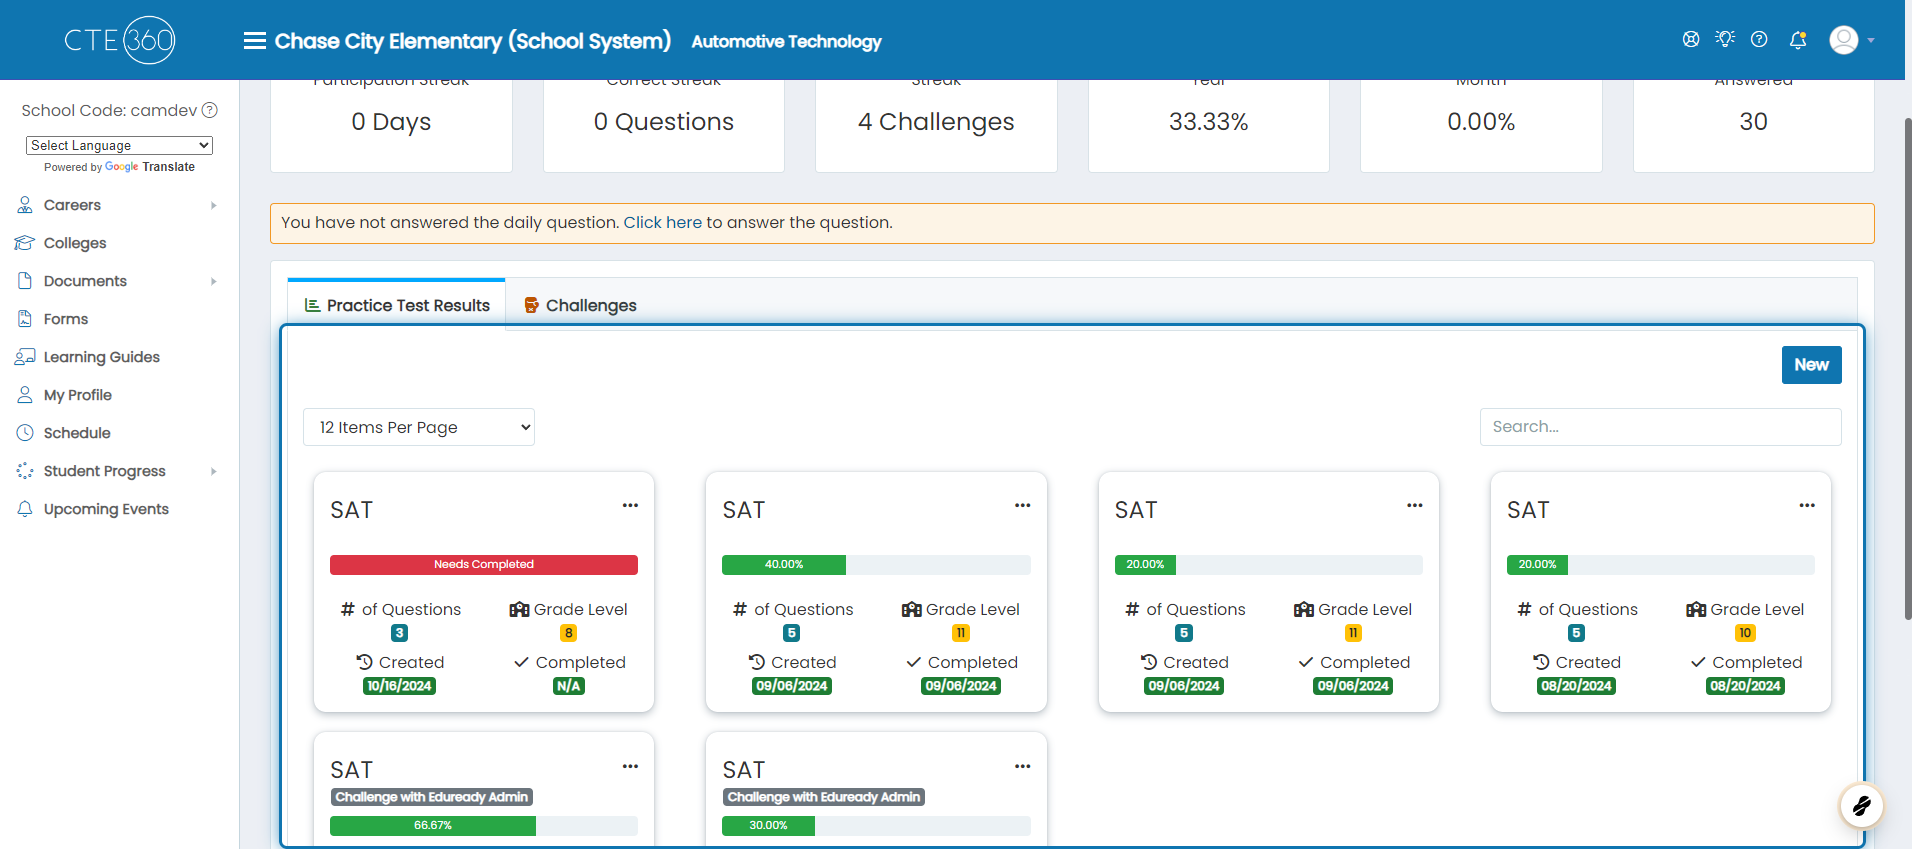The image size is (1912, 849).
Task: Click the lightbulb ideas icon in header
Action: tap(1725, 39)
